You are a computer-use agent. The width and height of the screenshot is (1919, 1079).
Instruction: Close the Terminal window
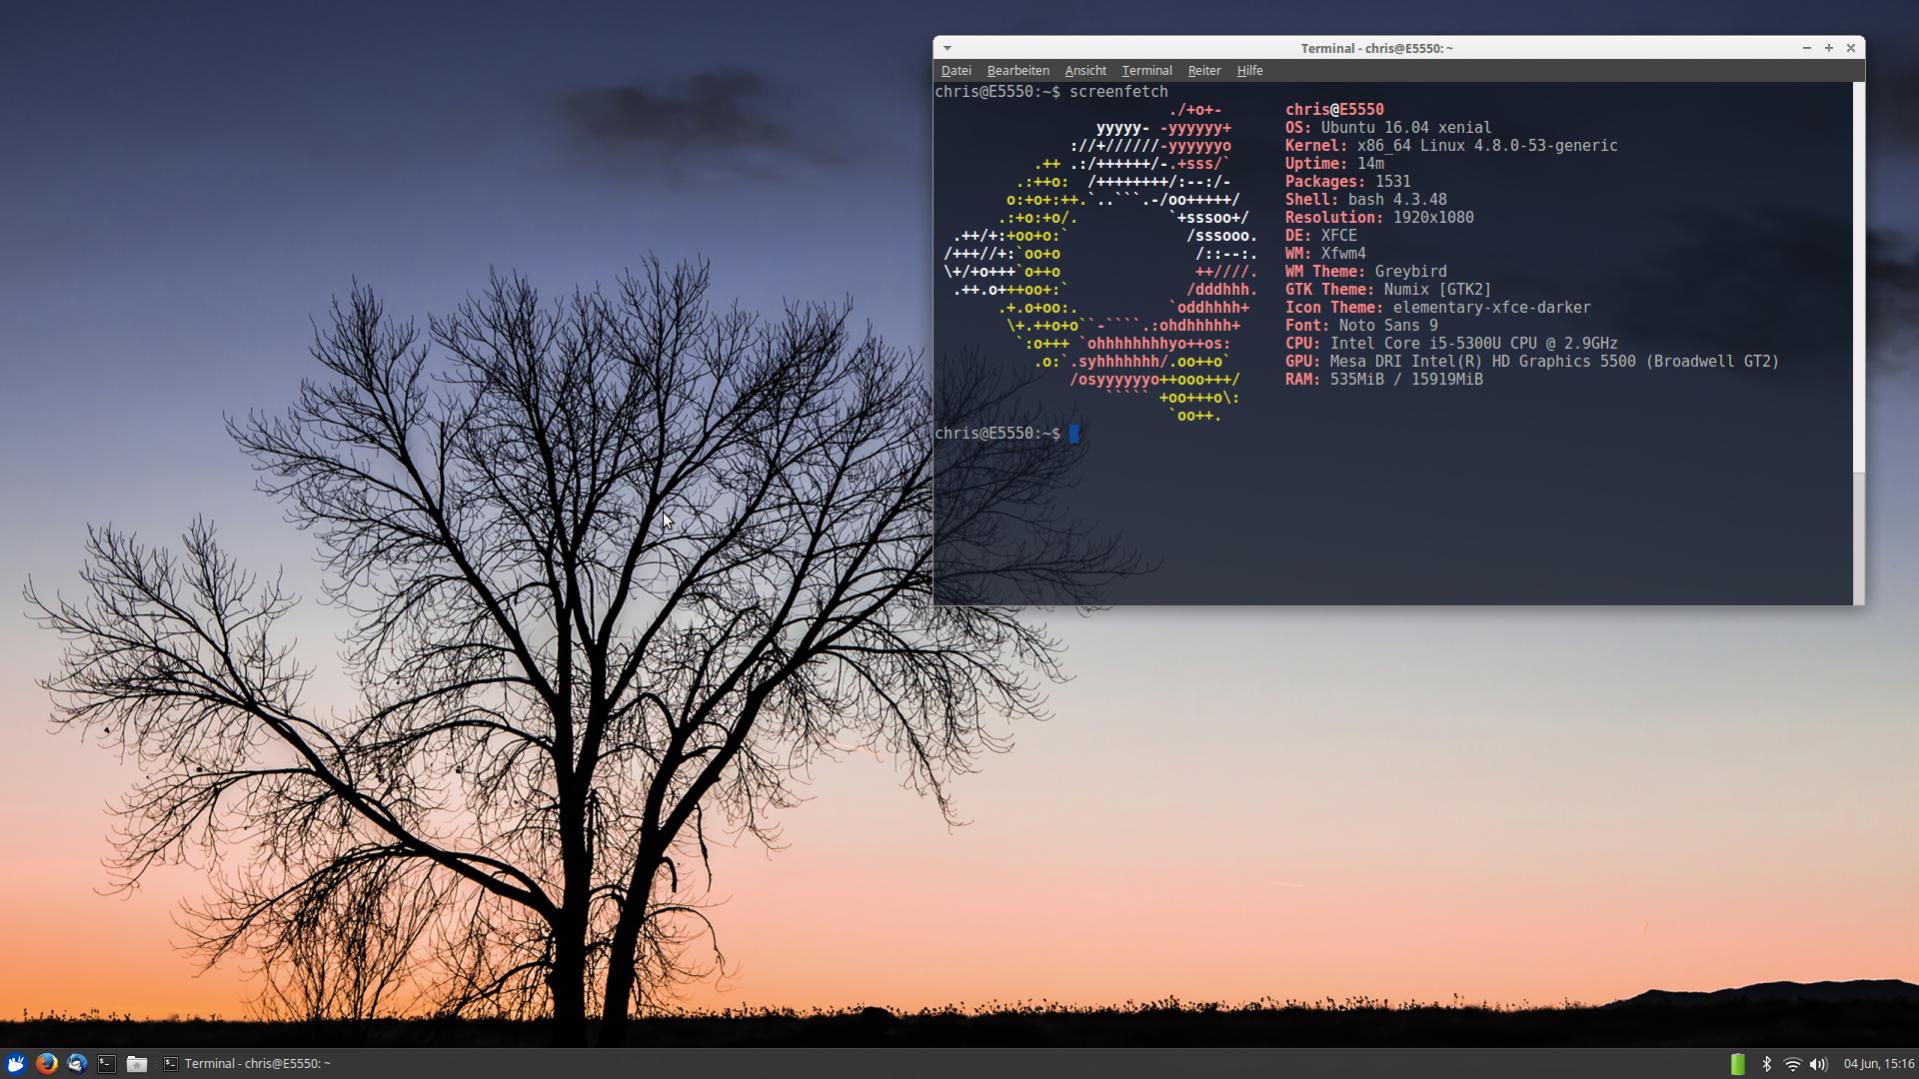[x=1851, y=48]
